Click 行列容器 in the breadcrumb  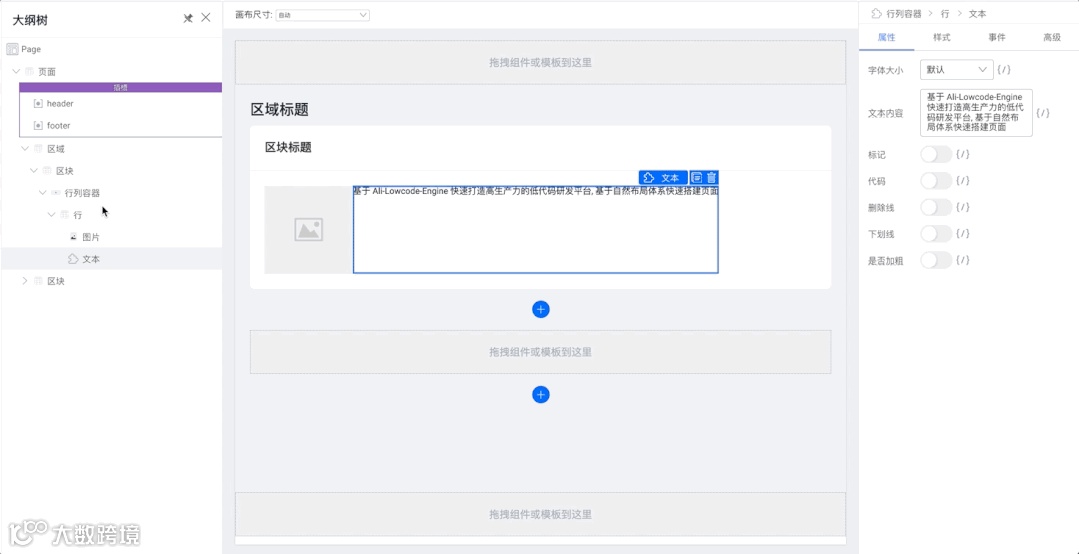[904, 14]
